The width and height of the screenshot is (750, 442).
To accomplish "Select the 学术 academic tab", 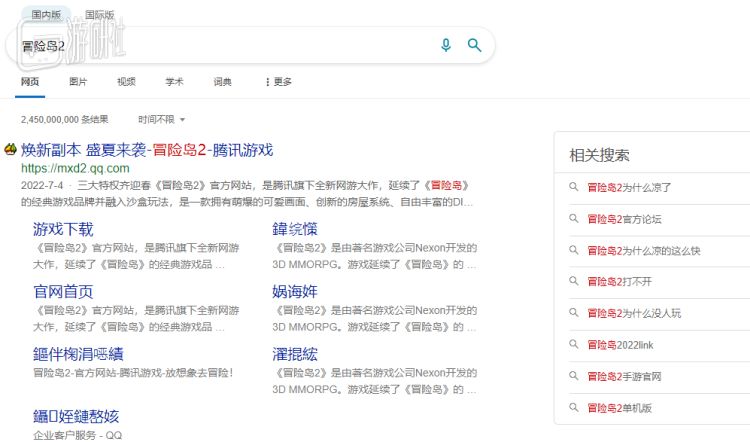I will pyautogui.click(x=174, y=82).
